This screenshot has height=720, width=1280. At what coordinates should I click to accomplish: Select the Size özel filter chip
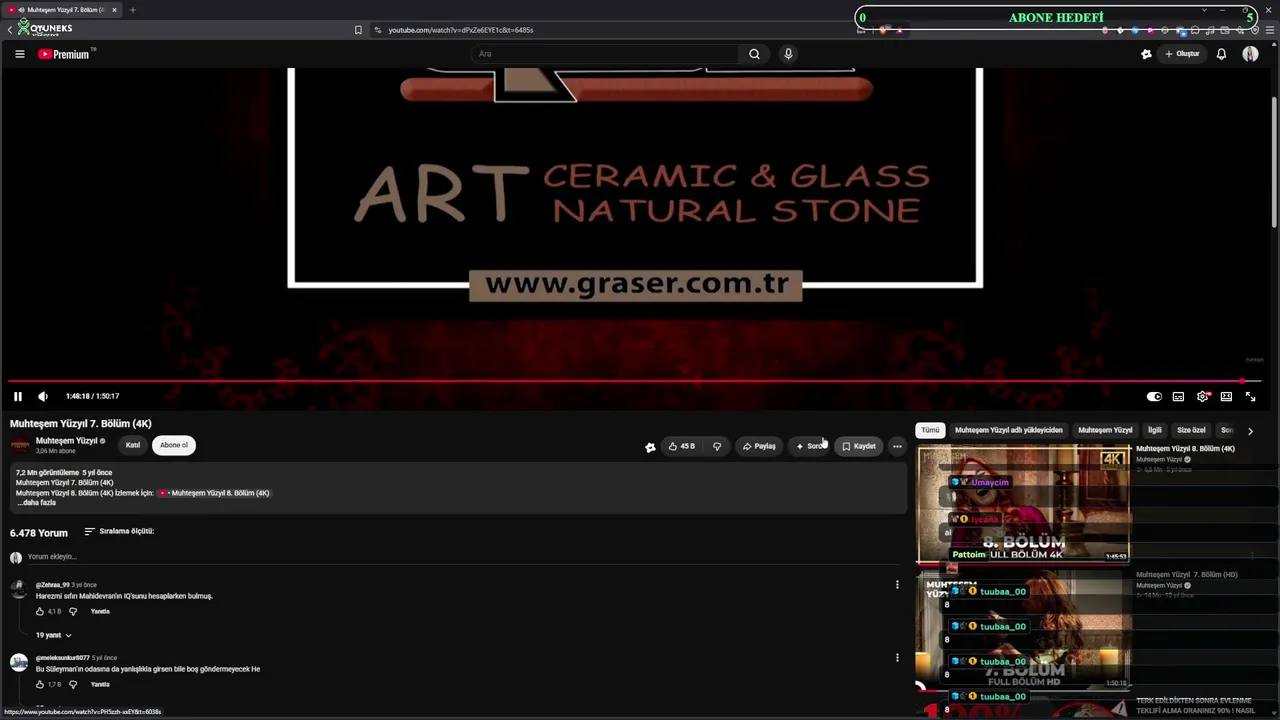pyautogui.click(x=1191, y=430)
